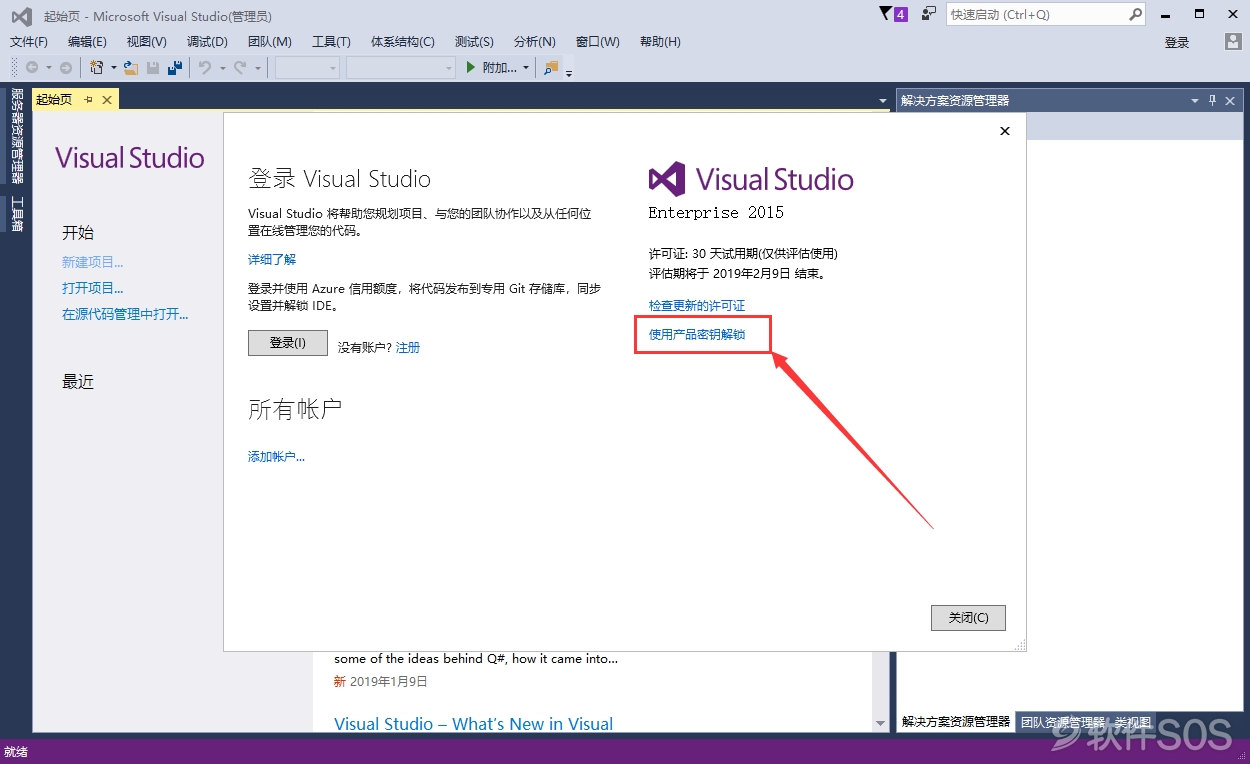
Task: Click 新建项目... on the start page
Action: pyautogui.click(x=93, y=262)
